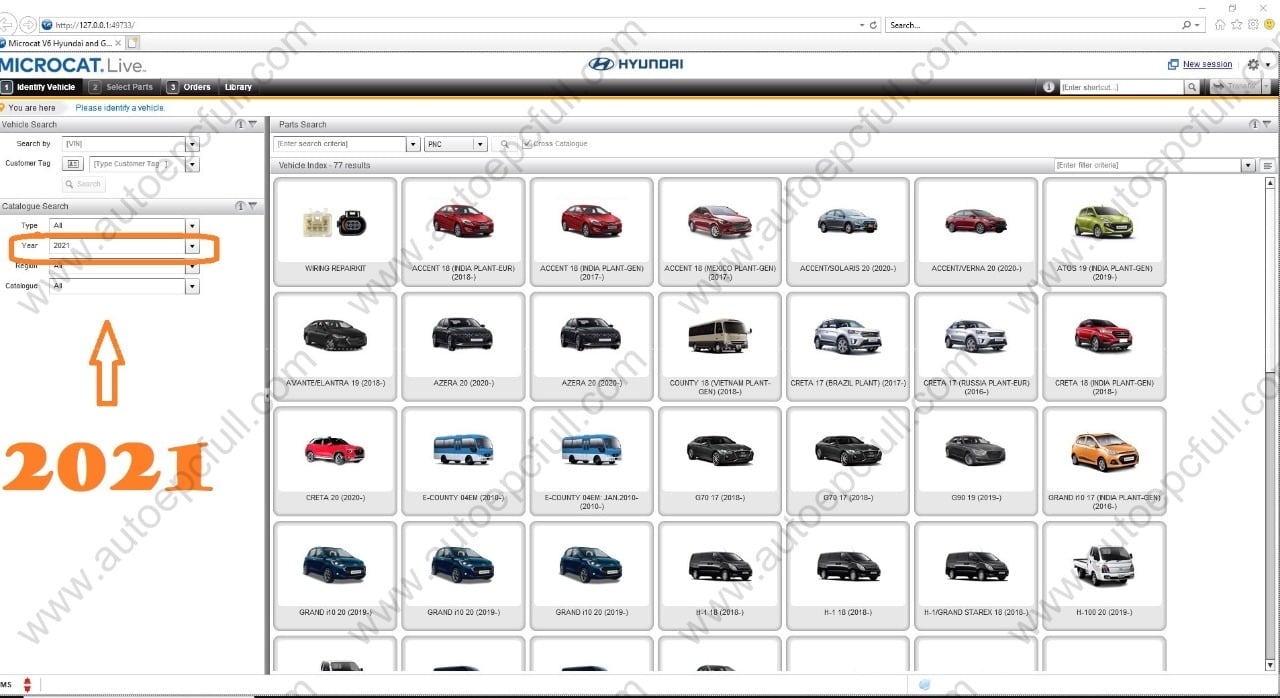Screen dimensions: 1280x698
Task: Select the G90 19 (2019-) catalogue
Action: click(x=975, y=460)
